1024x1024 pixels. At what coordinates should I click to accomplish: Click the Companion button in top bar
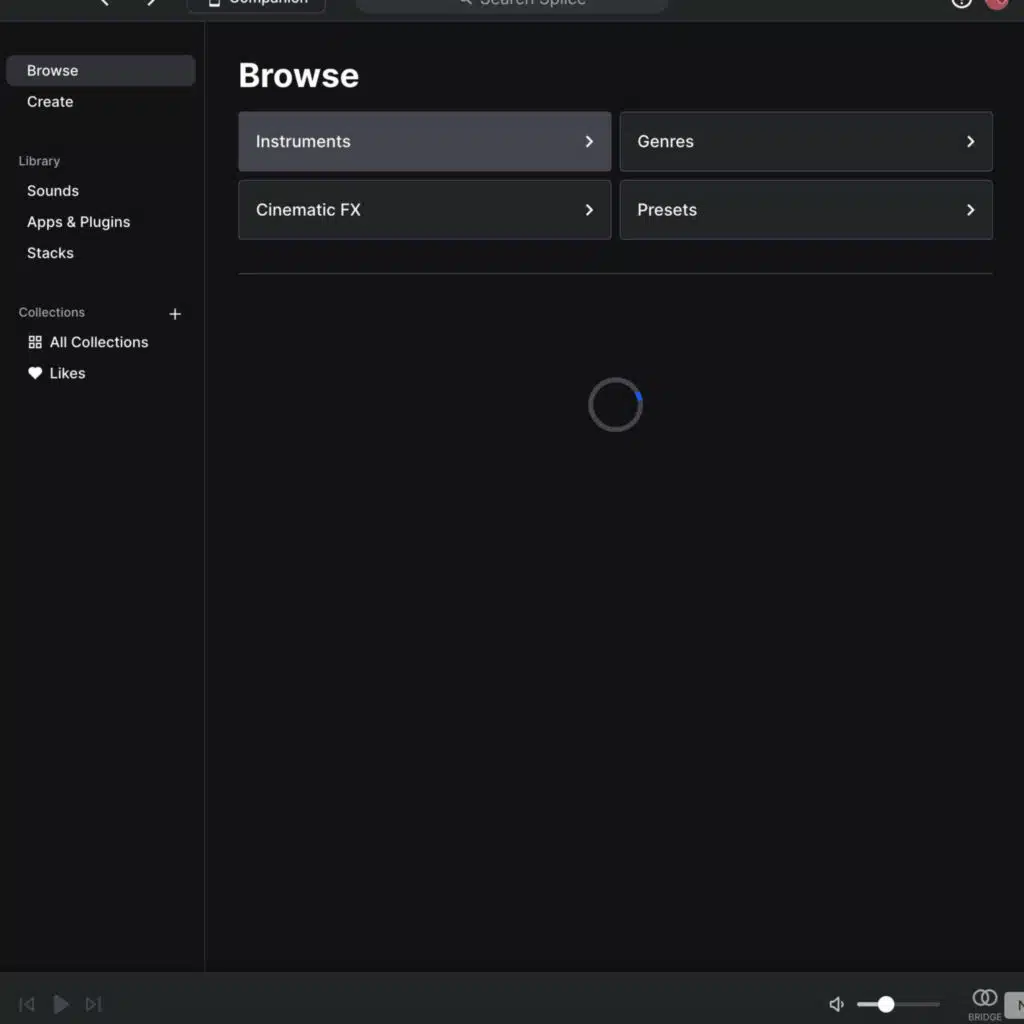tap(256, 4)
